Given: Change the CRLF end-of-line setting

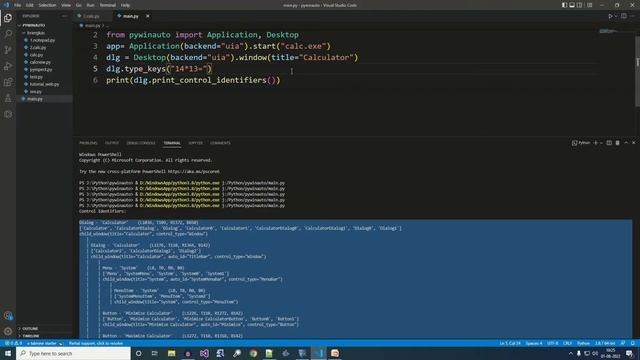Looking at the screenshot, I should [x=567, y=343].
